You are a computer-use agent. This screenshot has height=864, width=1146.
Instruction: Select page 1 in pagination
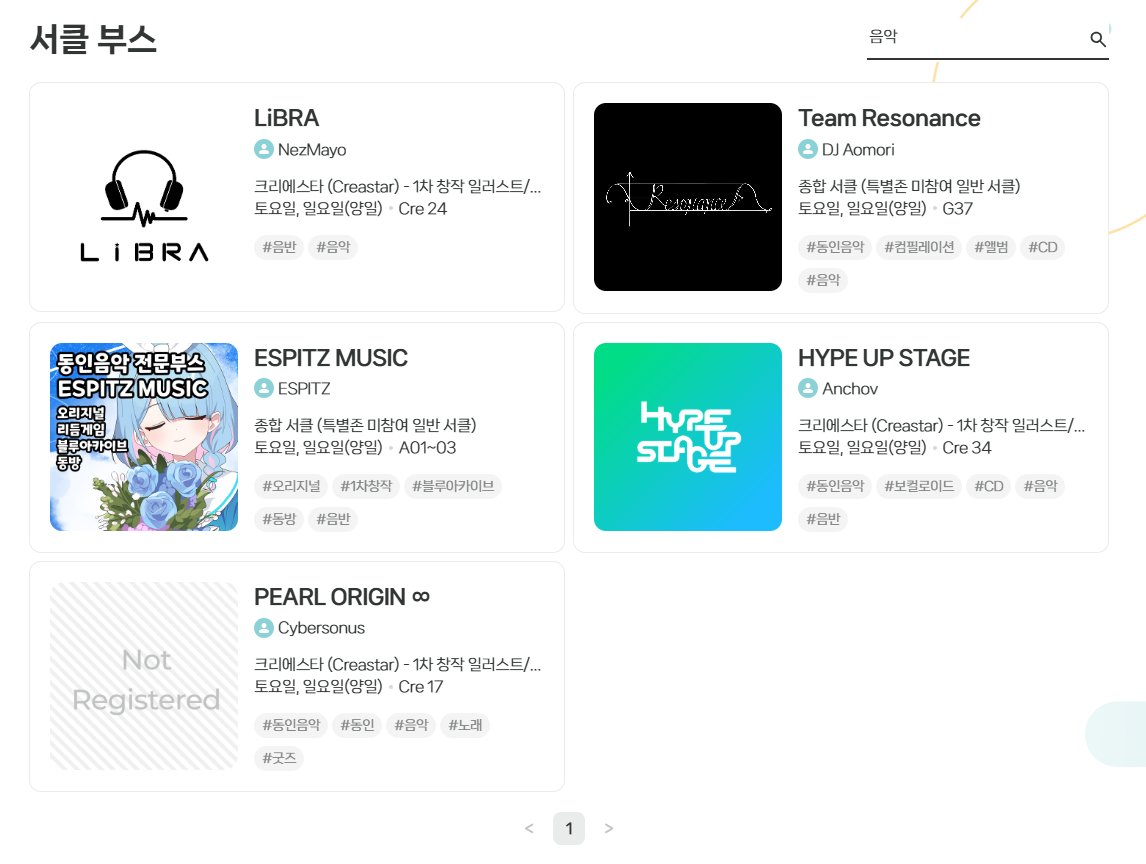point(569,828)
